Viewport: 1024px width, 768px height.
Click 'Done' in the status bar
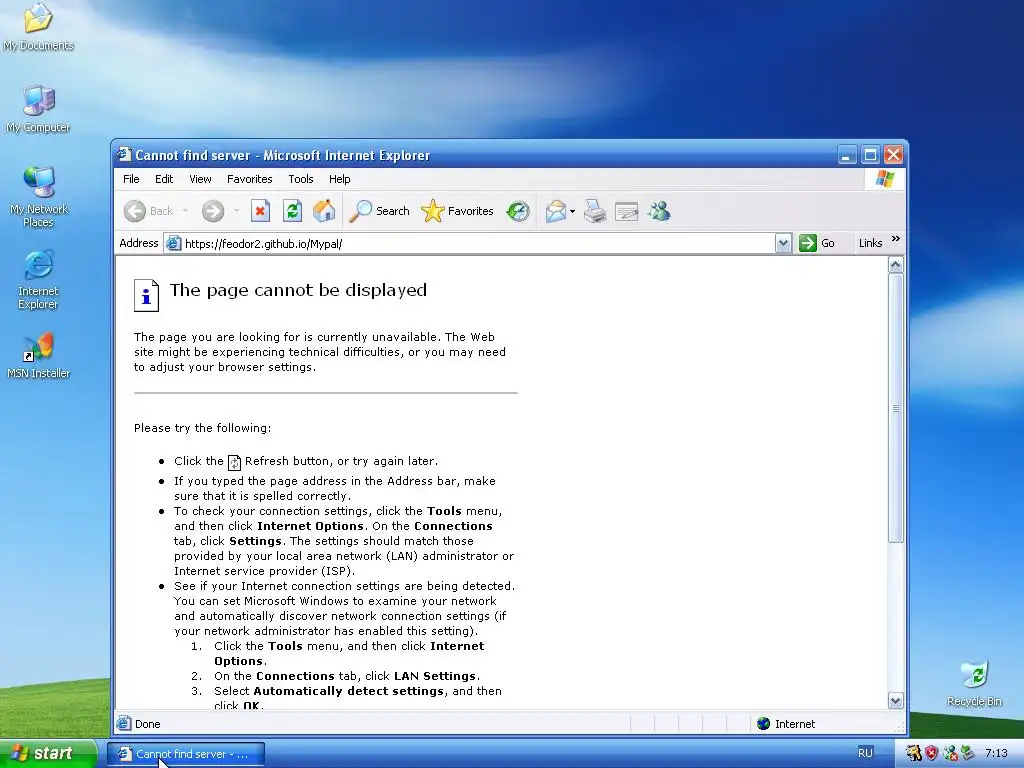point(148,724)
